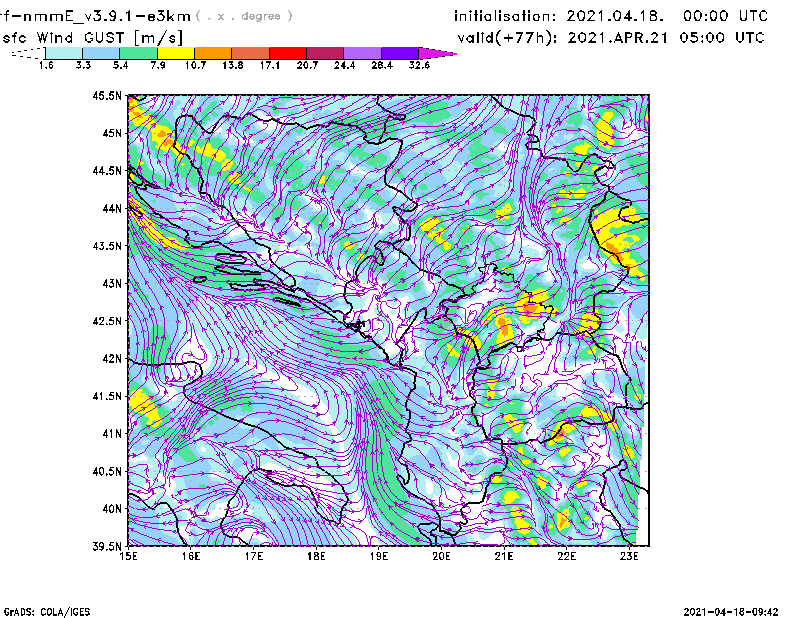Click the 20E longitude label
The image size is (800, 618).
pos(441,556)
